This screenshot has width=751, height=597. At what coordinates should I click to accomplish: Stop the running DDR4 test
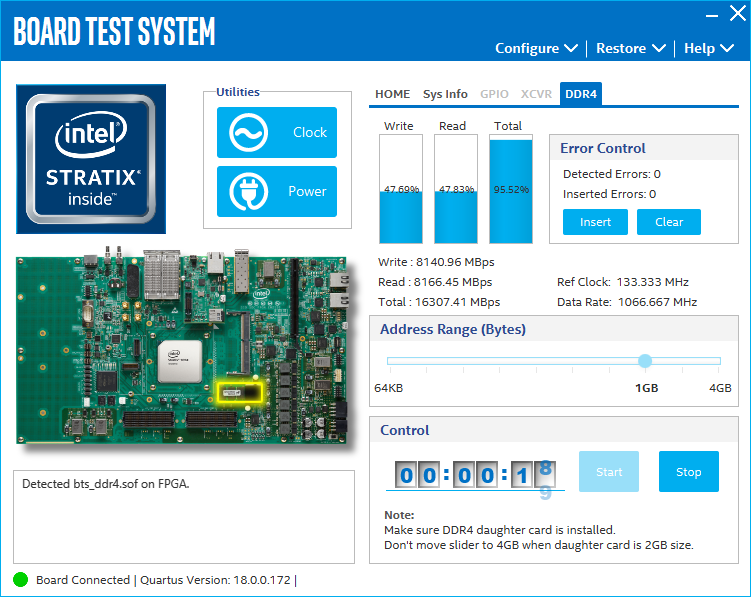(688, 472)
